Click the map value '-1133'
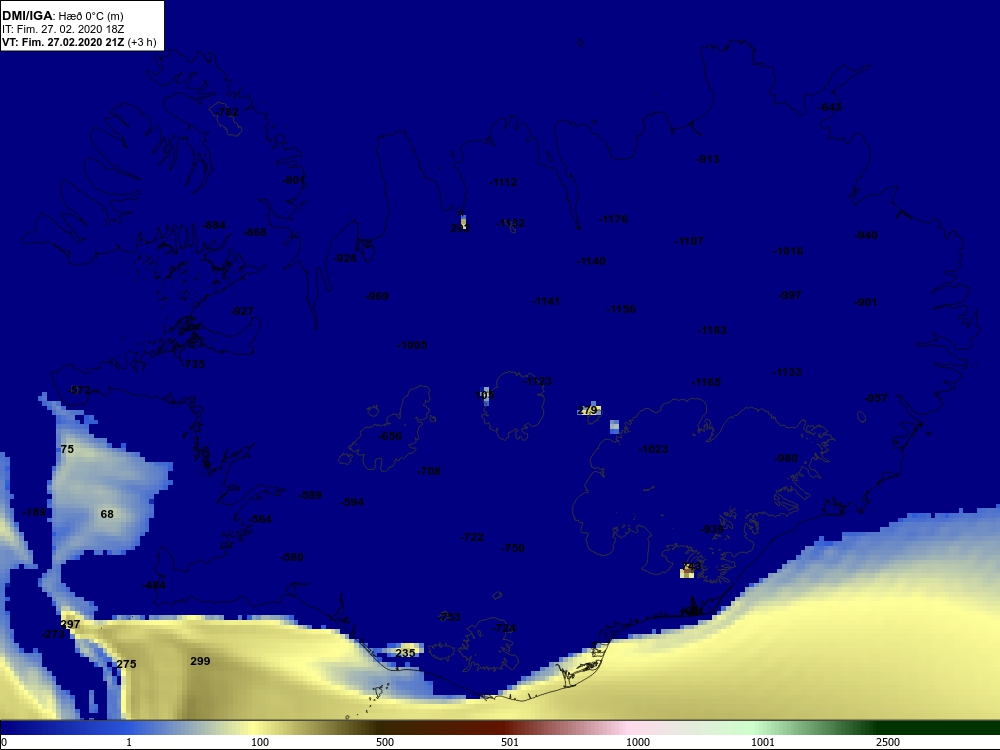 [x=787, y=372]
